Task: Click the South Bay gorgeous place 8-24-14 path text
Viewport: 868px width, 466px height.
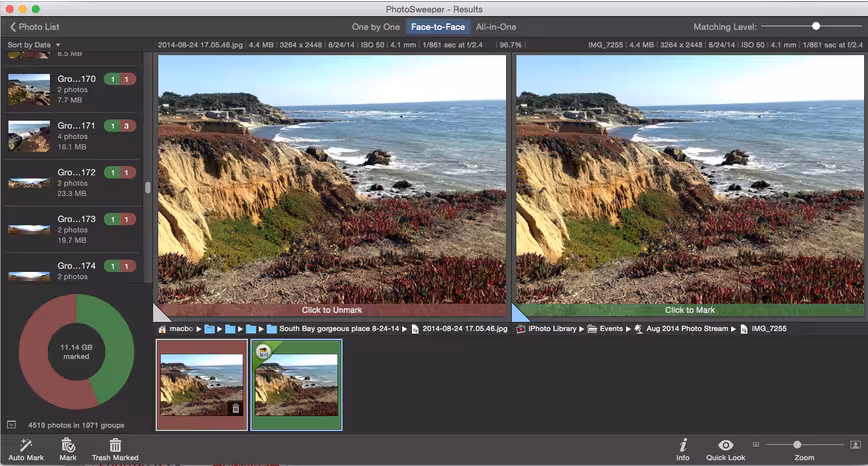Action: pos(339,329)
